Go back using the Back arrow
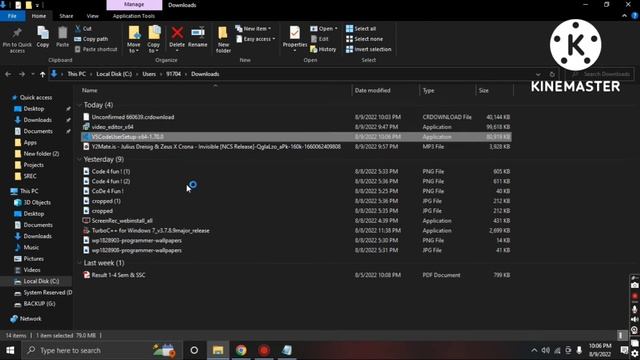This screenshot has width=640, height=360. [x=8, y=74]
